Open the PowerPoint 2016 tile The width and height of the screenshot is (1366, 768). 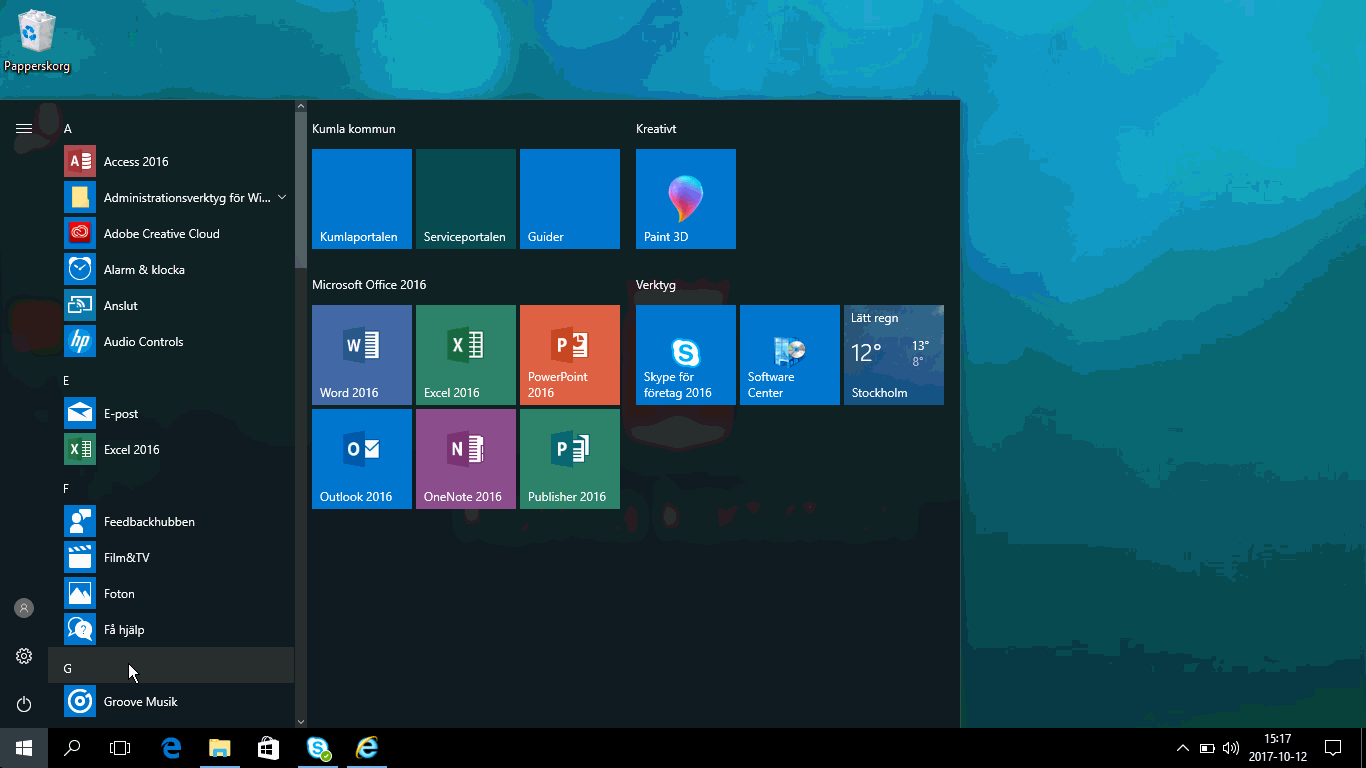569,355
